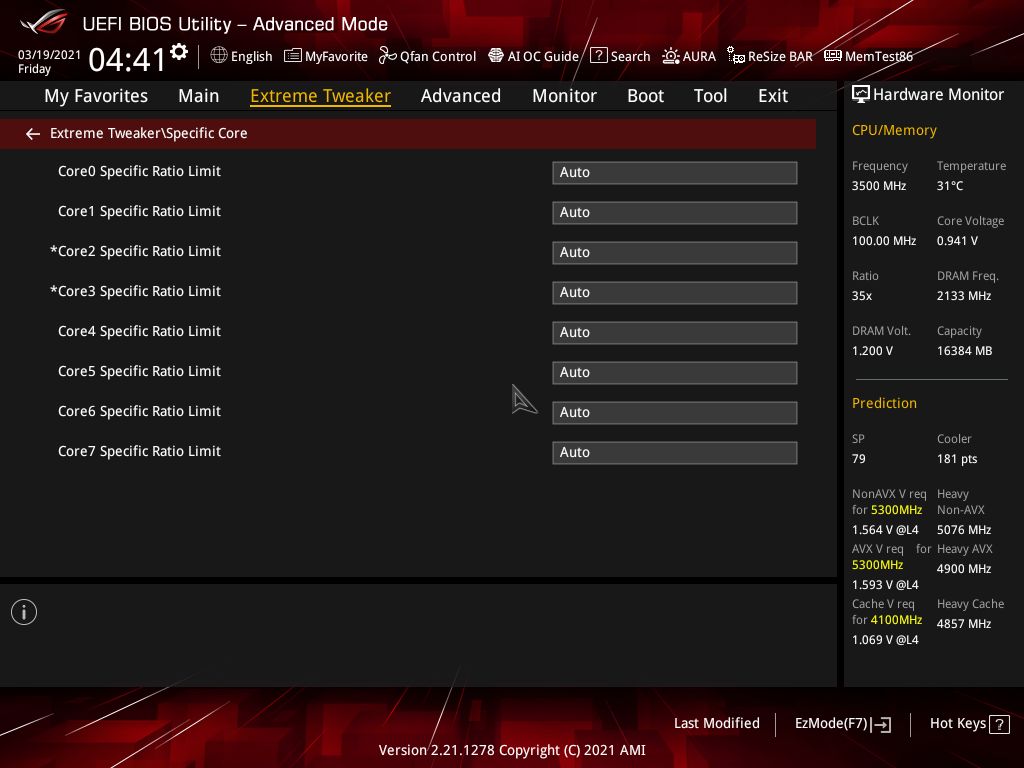Open the Advanced tab
The image size is (1024, 768).
[x=461, y=96]
